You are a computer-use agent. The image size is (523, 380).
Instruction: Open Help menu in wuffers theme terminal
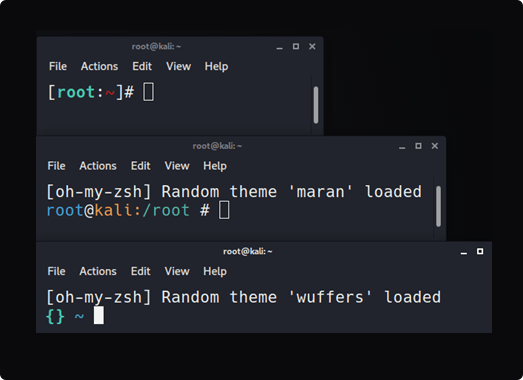[x=215, y=271]
